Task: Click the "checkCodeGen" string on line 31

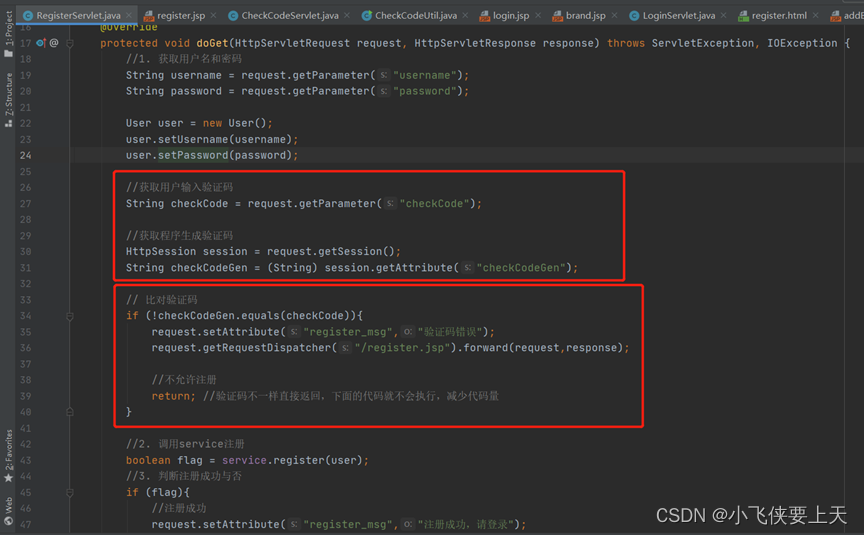Action: [521, 268]
